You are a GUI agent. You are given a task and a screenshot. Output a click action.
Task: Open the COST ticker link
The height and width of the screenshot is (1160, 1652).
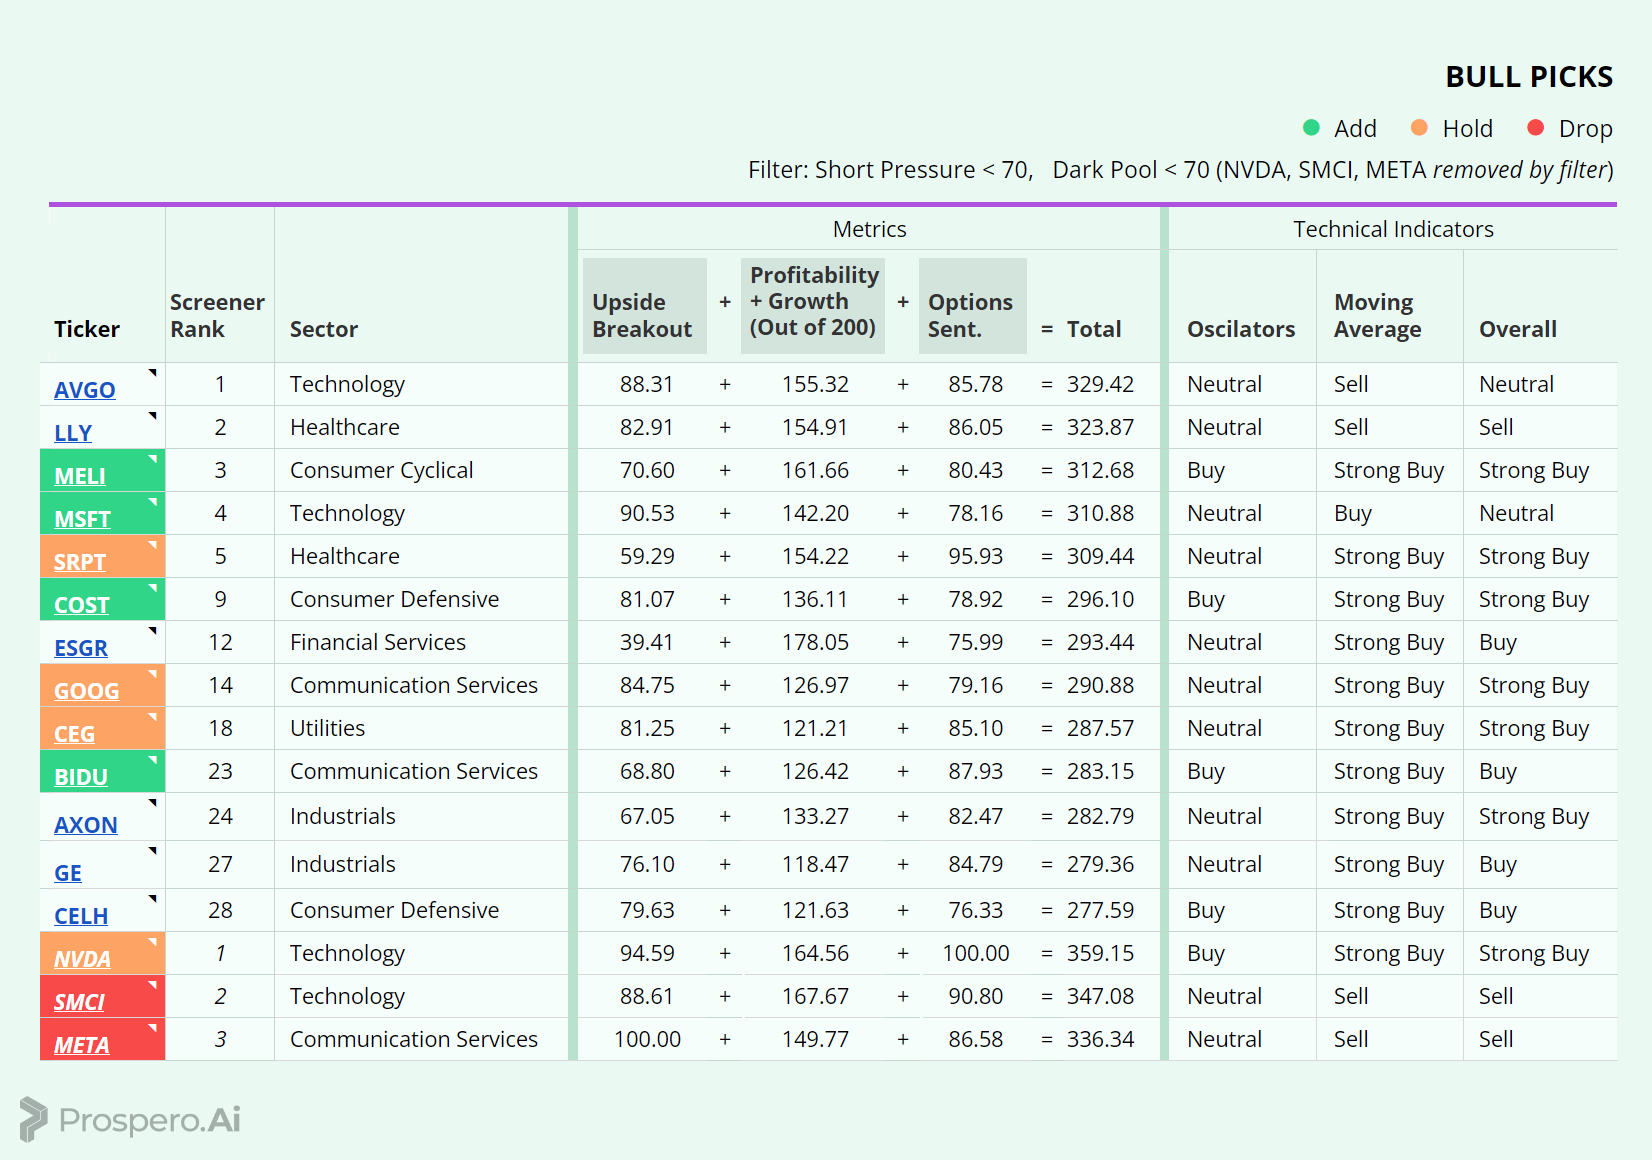pyautogui.click(x=81, y=605)
